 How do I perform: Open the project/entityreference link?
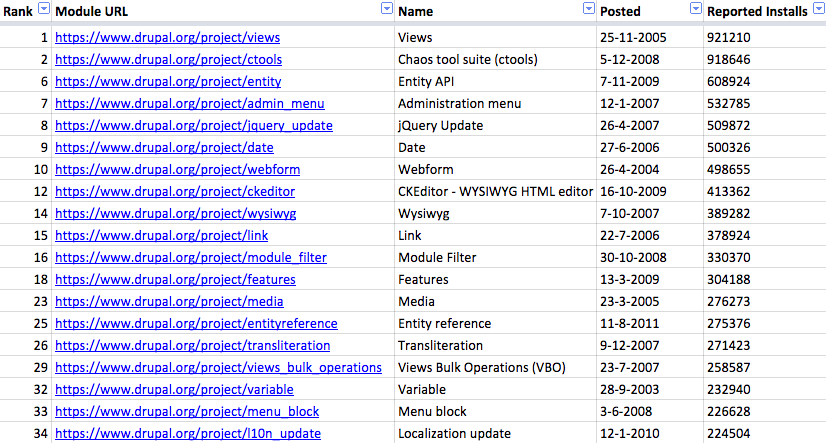196,323
